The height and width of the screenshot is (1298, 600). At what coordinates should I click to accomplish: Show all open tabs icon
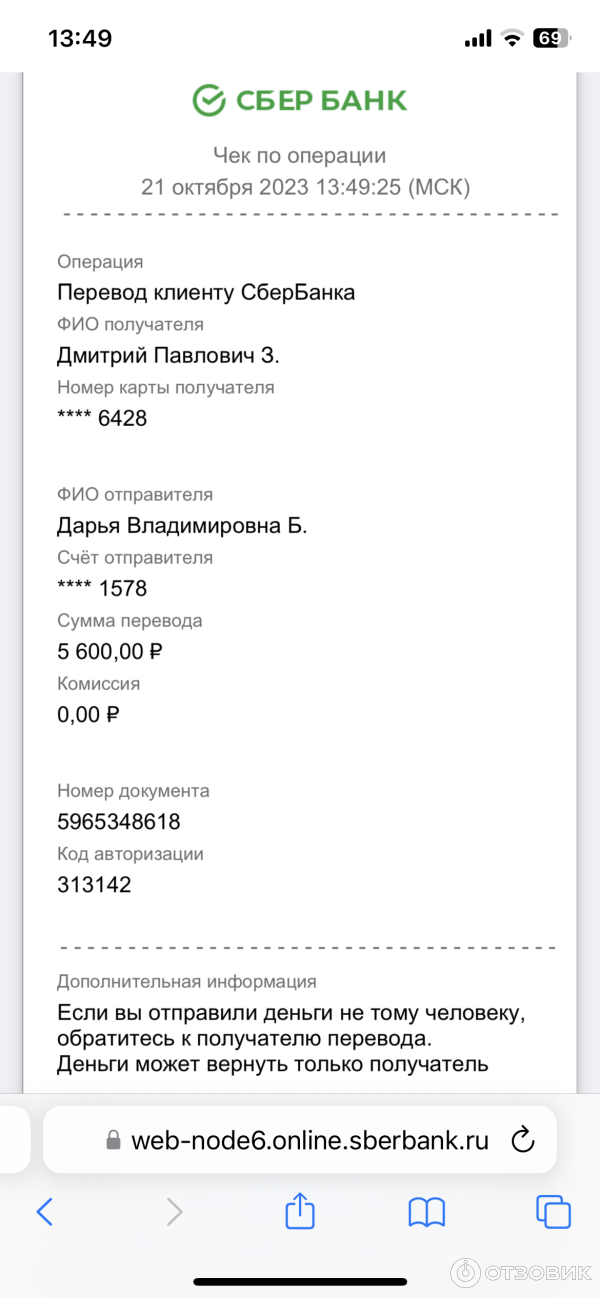[553, 1212]
